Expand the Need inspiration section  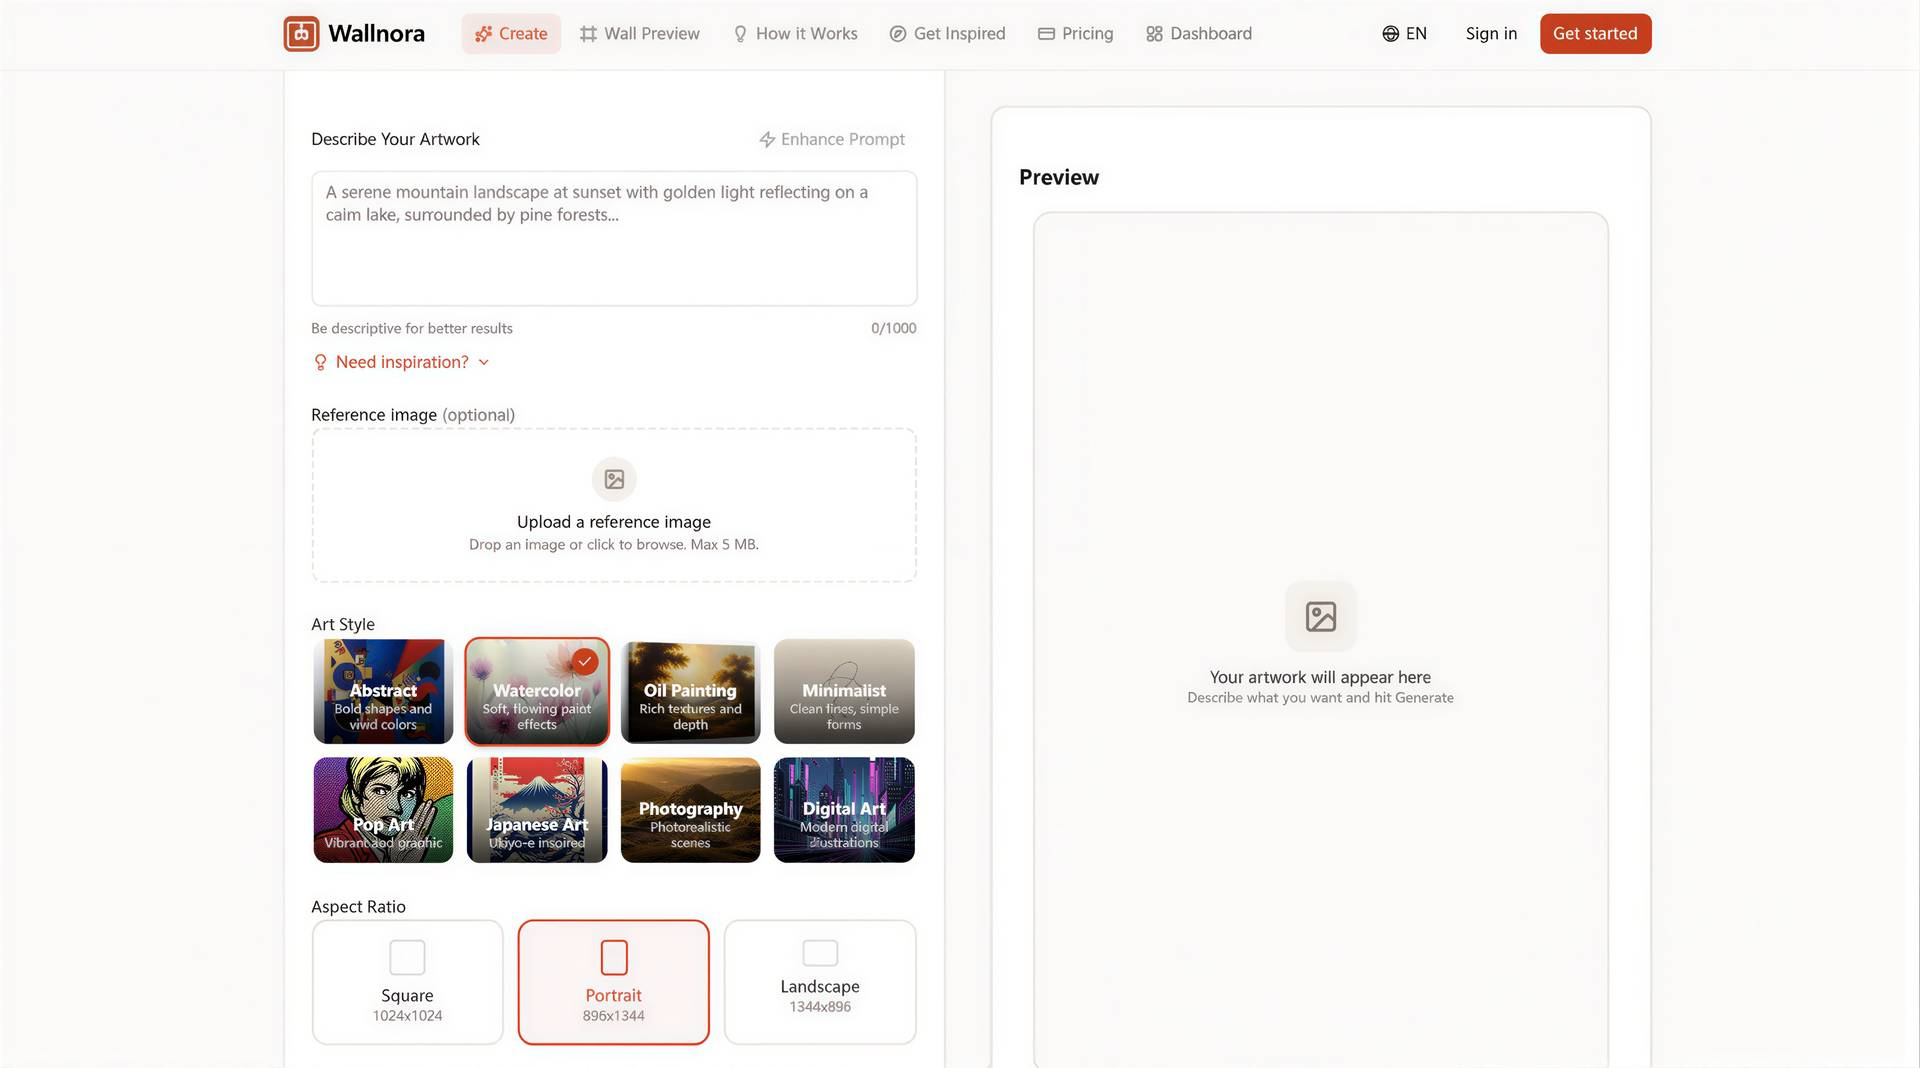pos(401,362)
